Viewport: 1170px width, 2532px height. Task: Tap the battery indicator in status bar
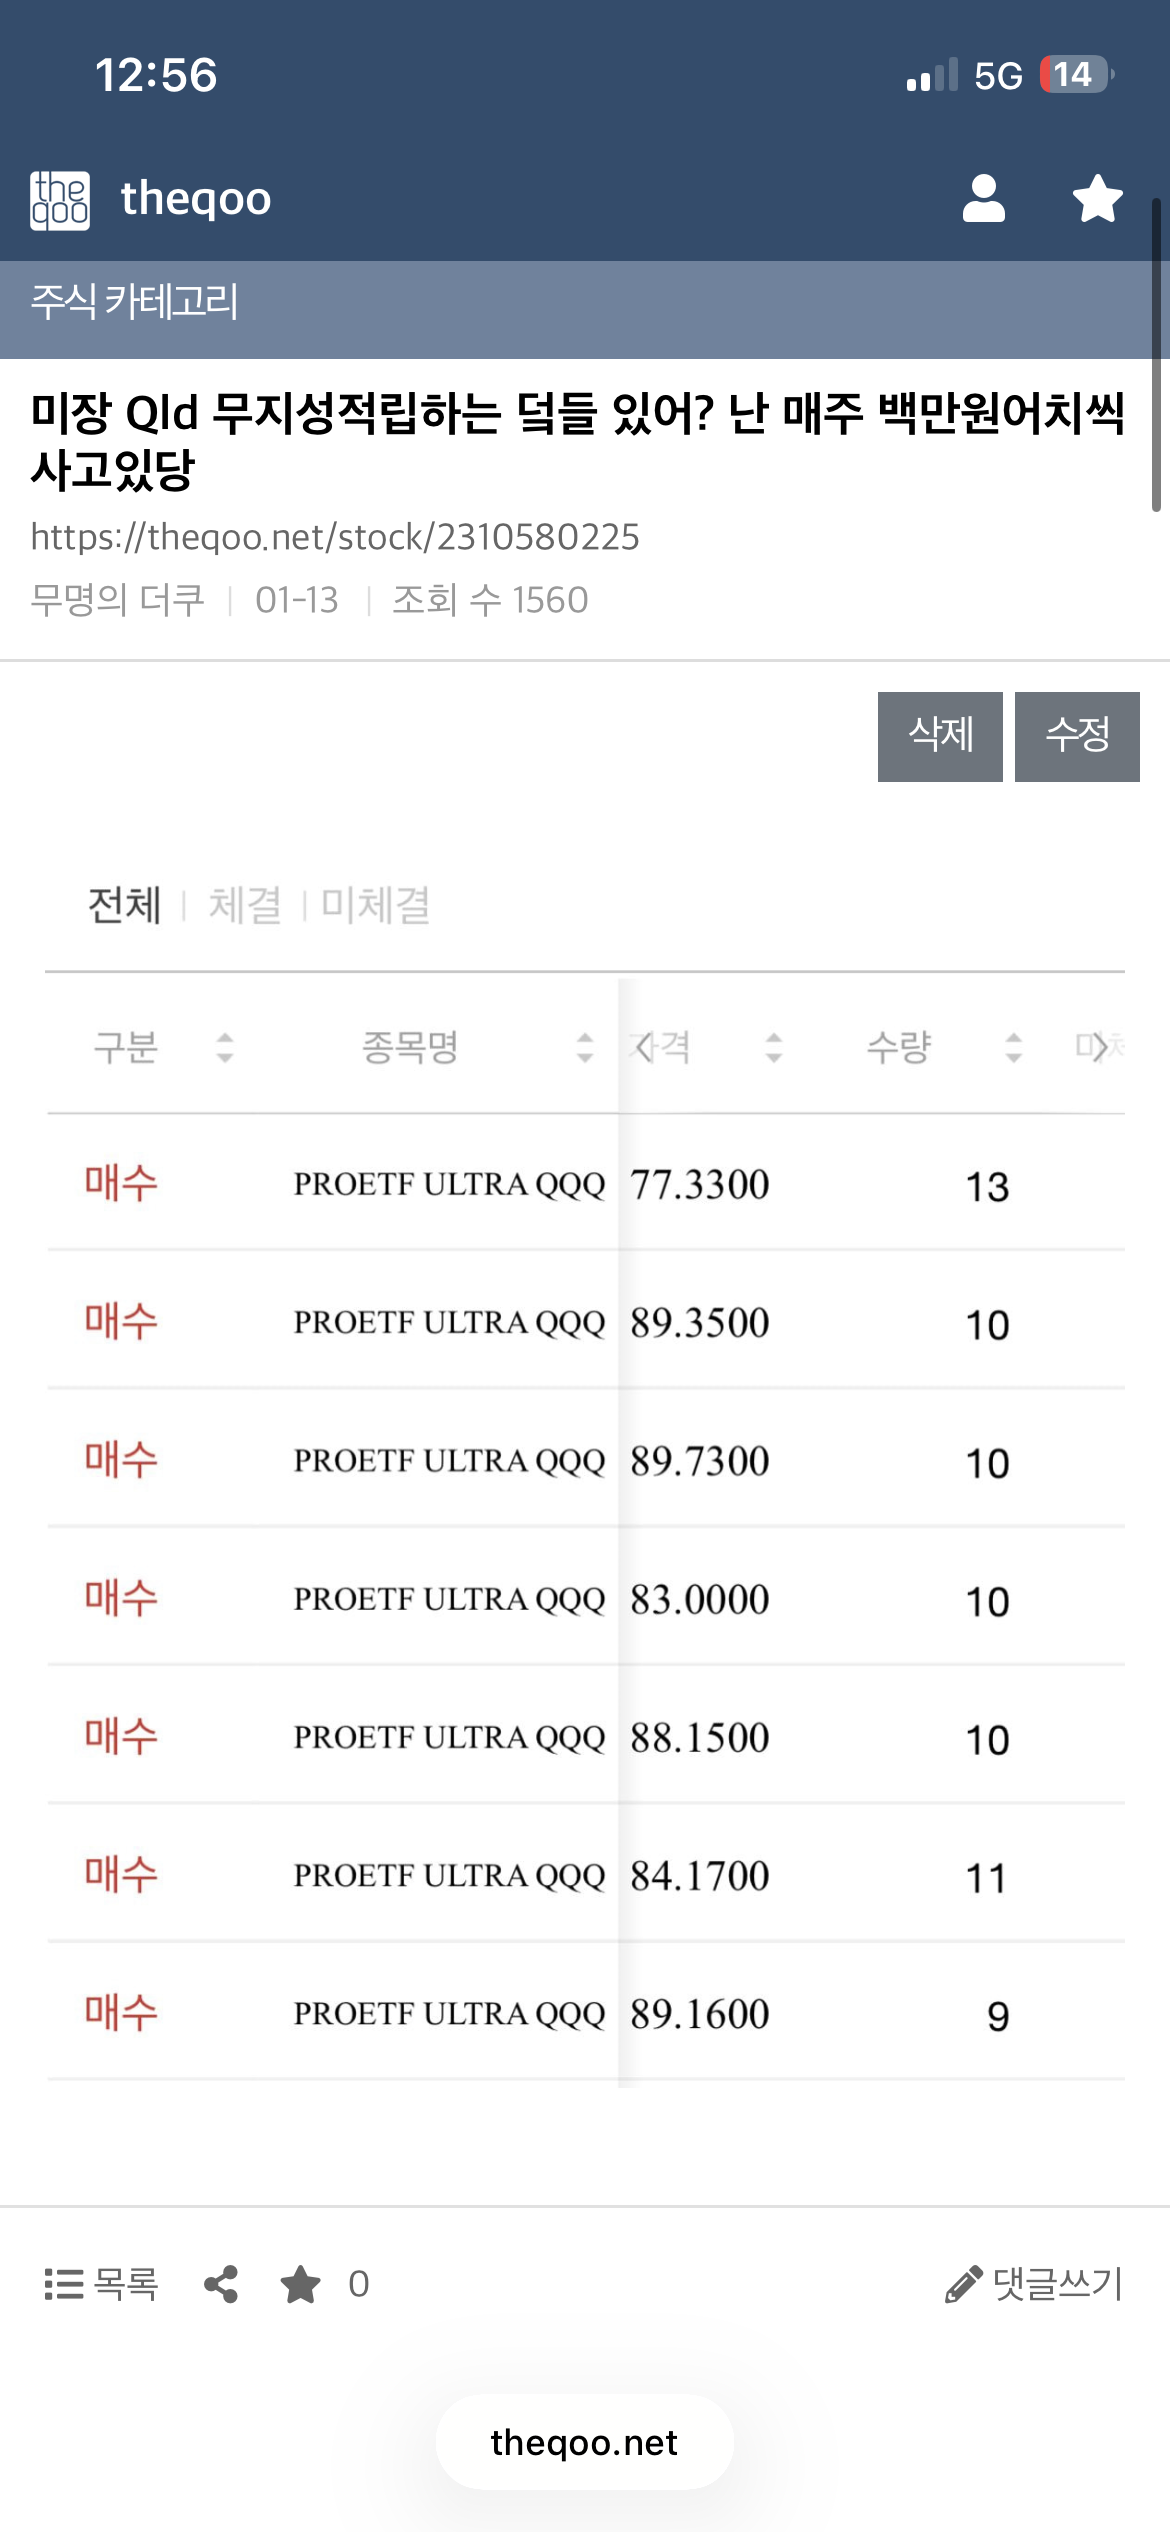click(x=1075, y=75)
